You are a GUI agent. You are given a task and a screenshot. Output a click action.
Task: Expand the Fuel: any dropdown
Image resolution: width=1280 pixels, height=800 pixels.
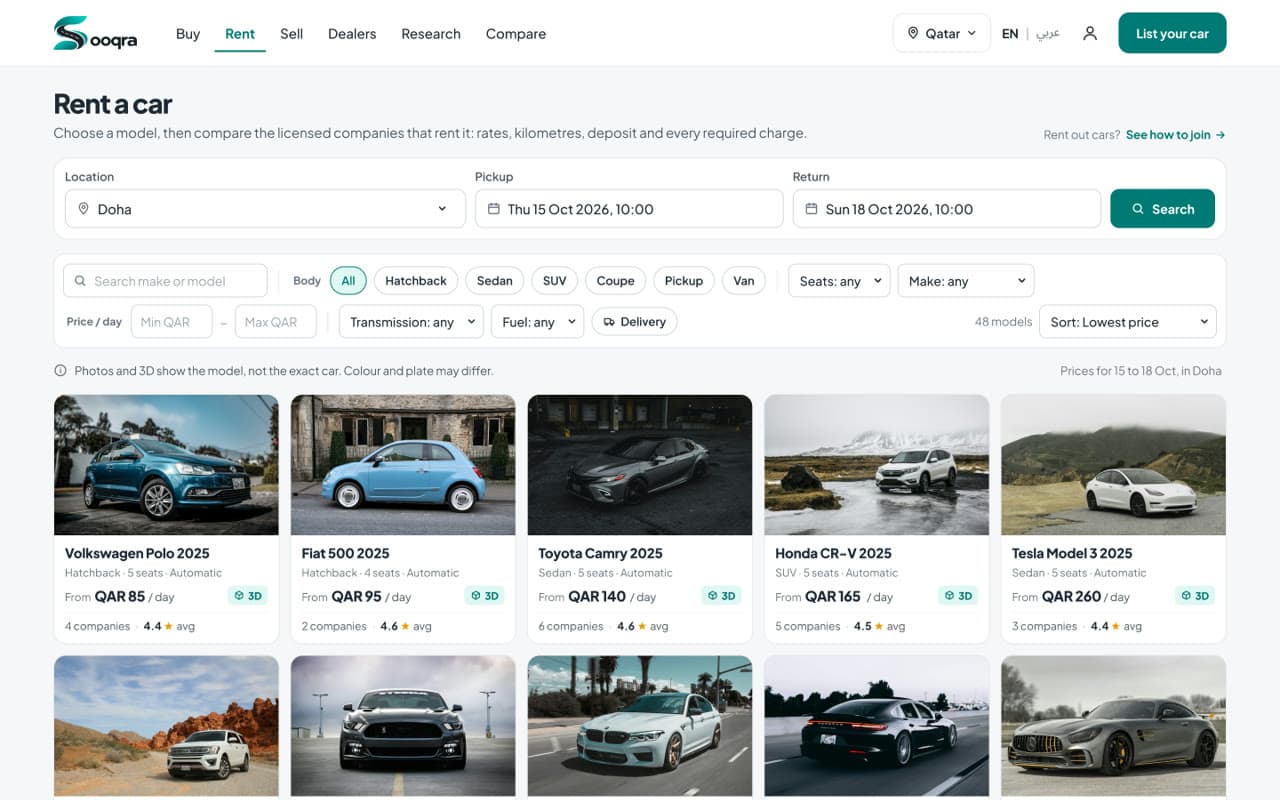tap(538, 322)
